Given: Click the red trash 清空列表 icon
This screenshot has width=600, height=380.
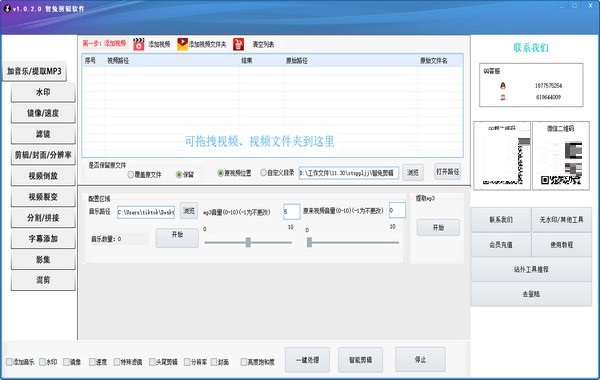Looking at the screenshot, I should point(238,44).
